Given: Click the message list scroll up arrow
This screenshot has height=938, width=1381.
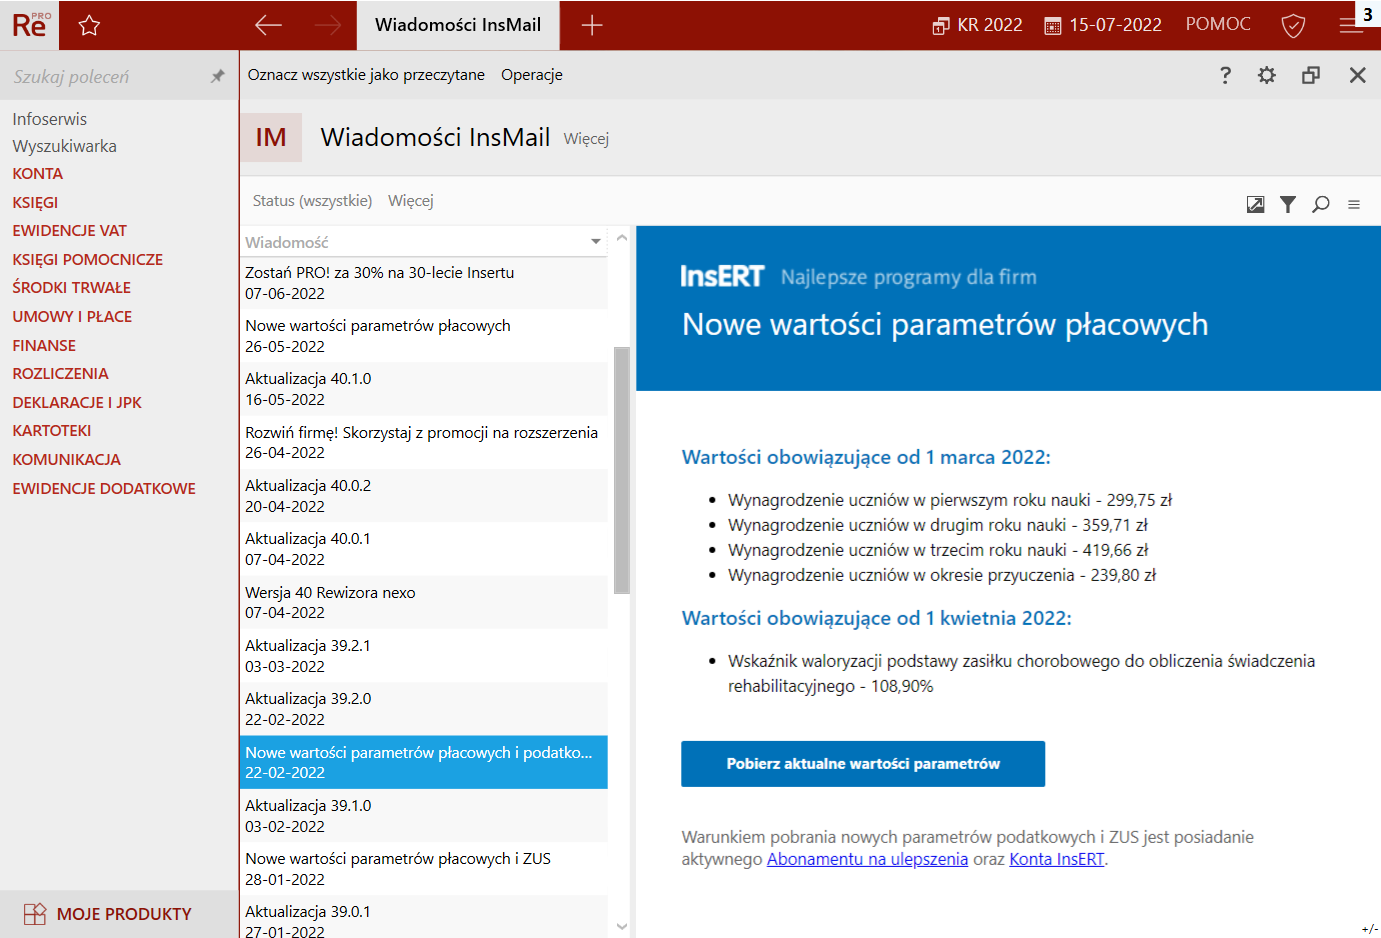Looking at the screenshot, I should click(x=622, y=238).
